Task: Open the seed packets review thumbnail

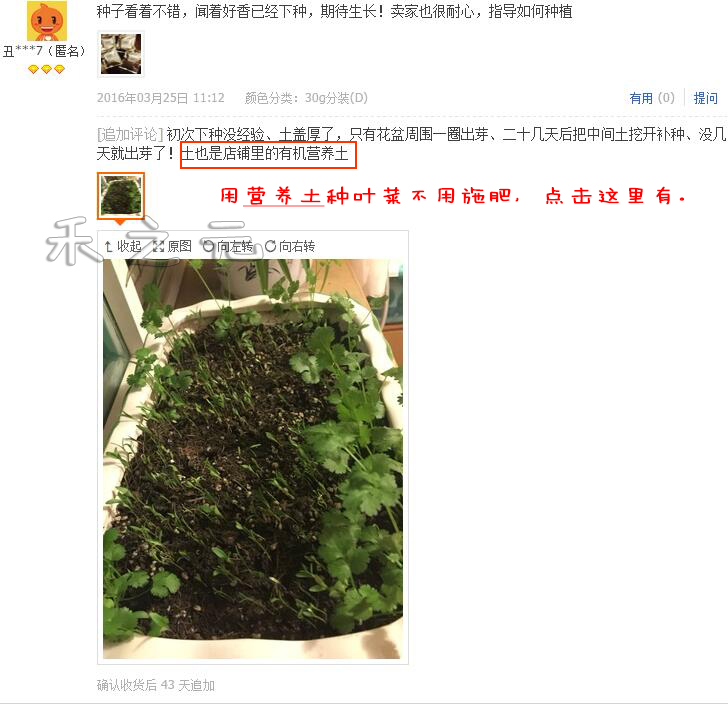Action: tap(121, 54)
